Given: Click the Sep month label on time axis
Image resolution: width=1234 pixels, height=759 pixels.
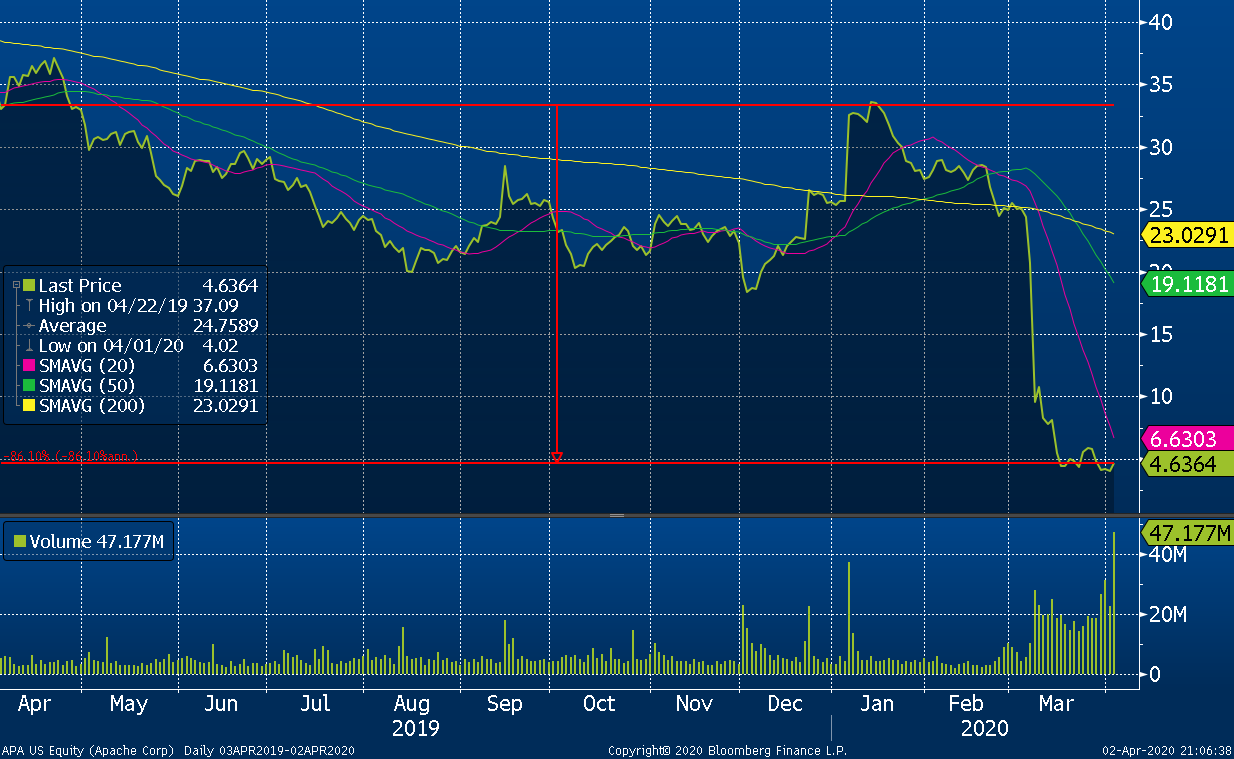Looking at the screenshot, I should pos(505,705).
